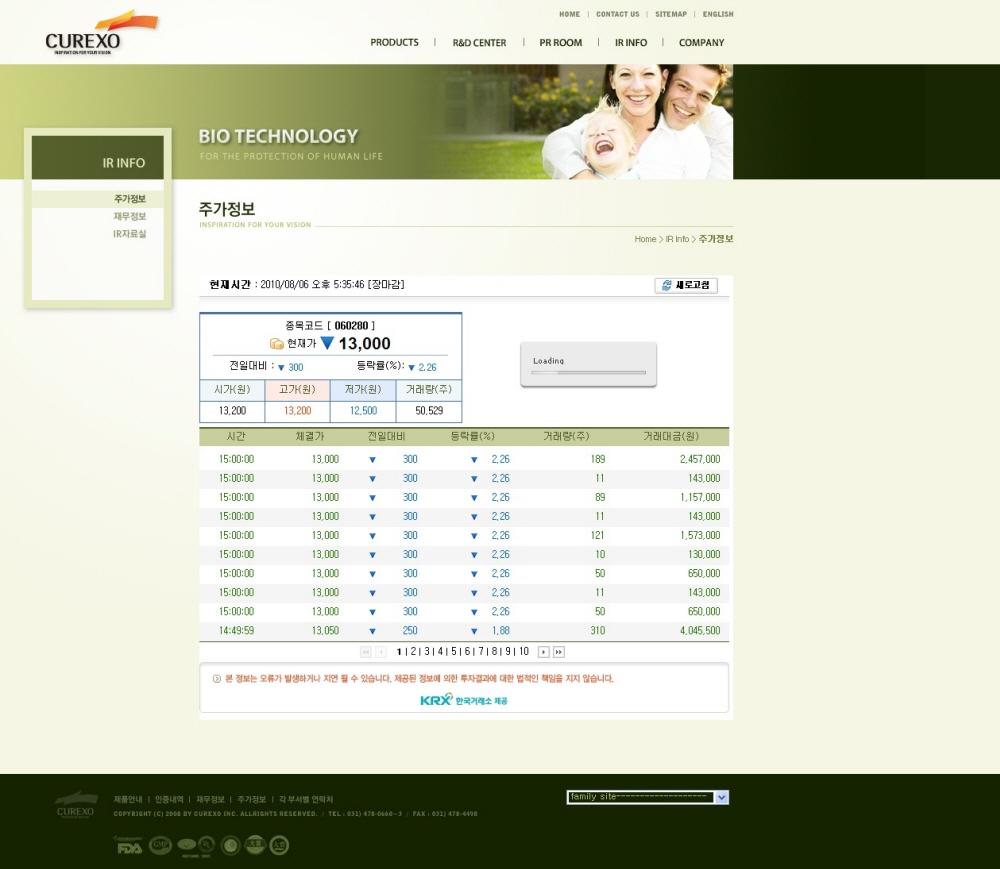1000x869 pixels.
Task: Click the first-page double arrow in pagination
Action: click(x=365, y=652)
